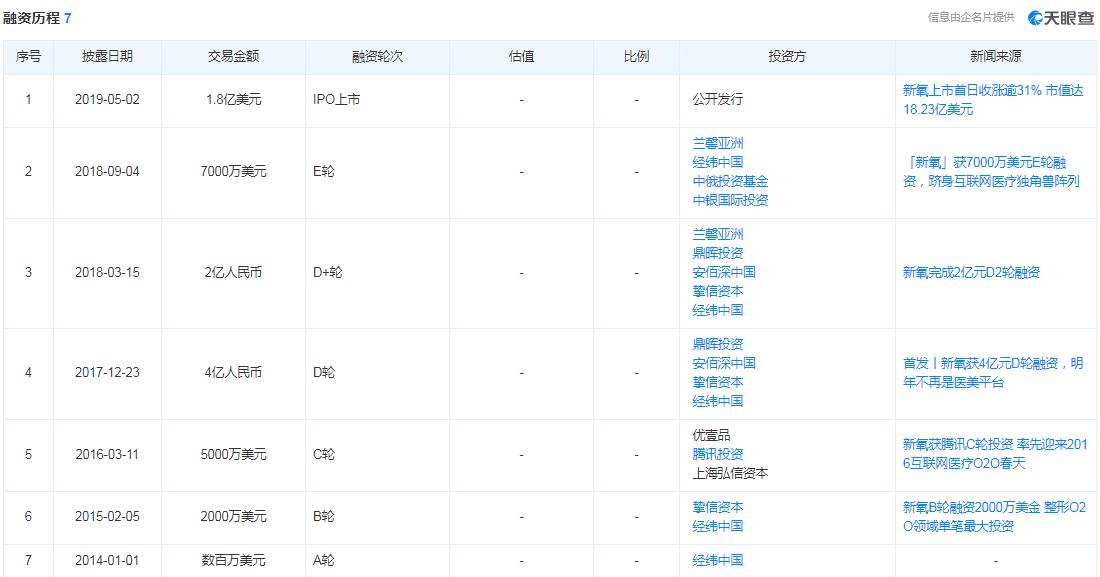Click amount cell 7000万美元
This screenshot has height=577, width=1100.
pos(234,171)
